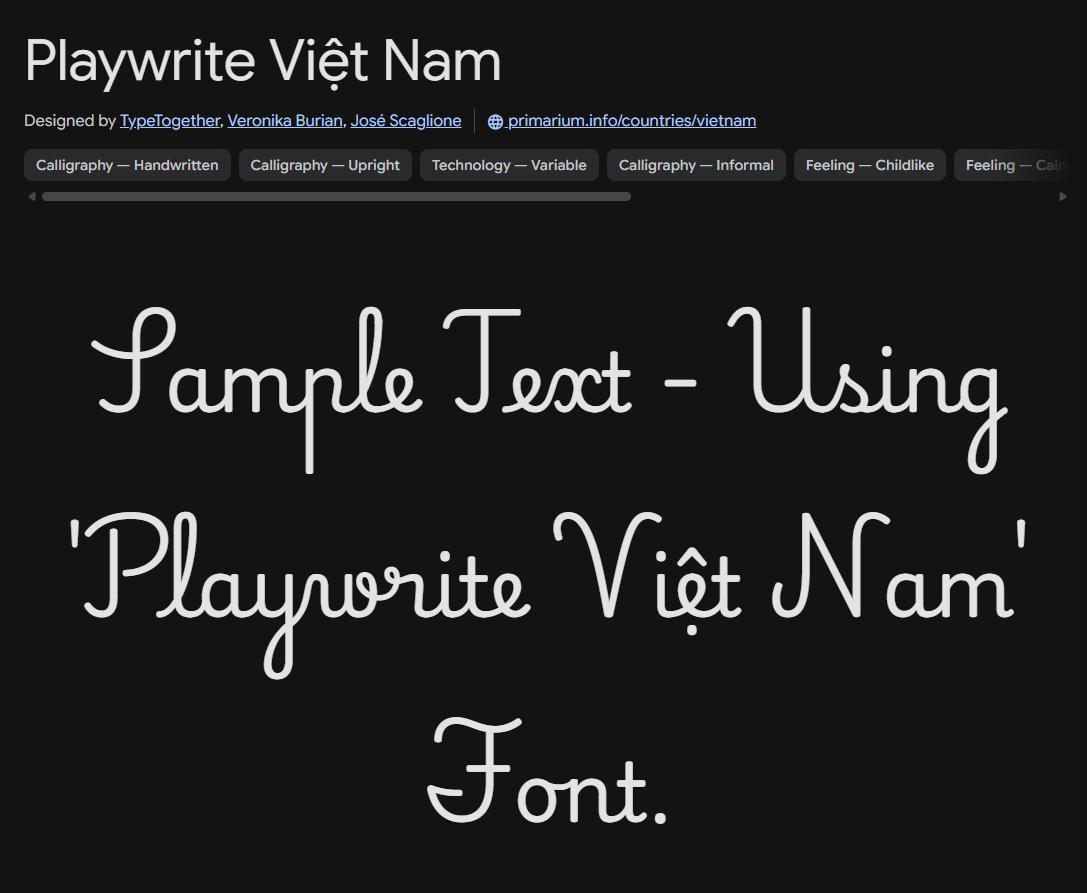Click the 'Playwrite Việt Nam' preview line

[x=548, y=595]
